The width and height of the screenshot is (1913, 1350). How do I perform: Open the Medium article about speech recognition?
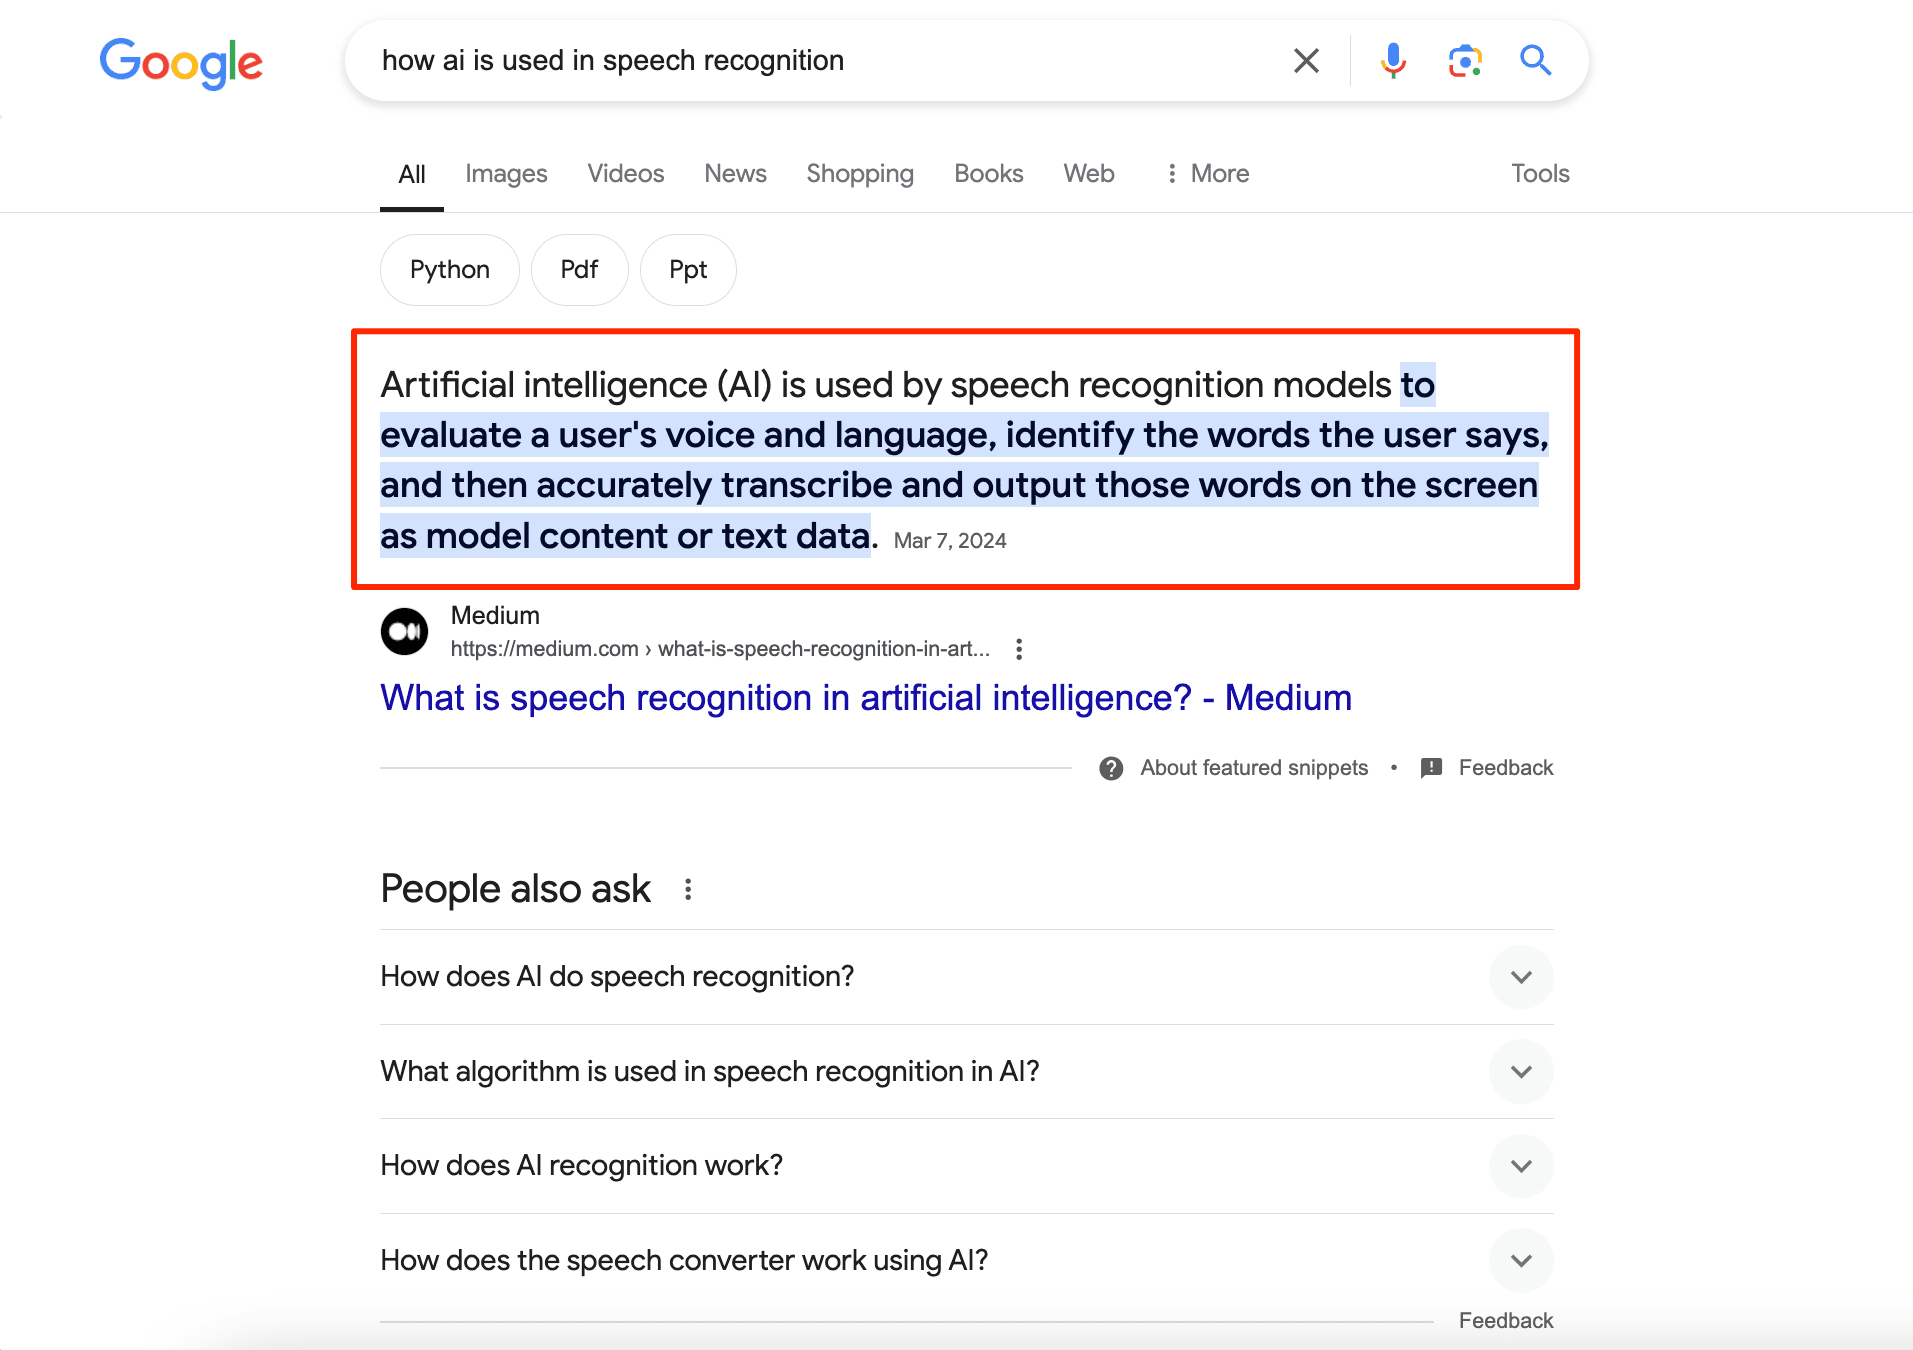click(865, 697)
